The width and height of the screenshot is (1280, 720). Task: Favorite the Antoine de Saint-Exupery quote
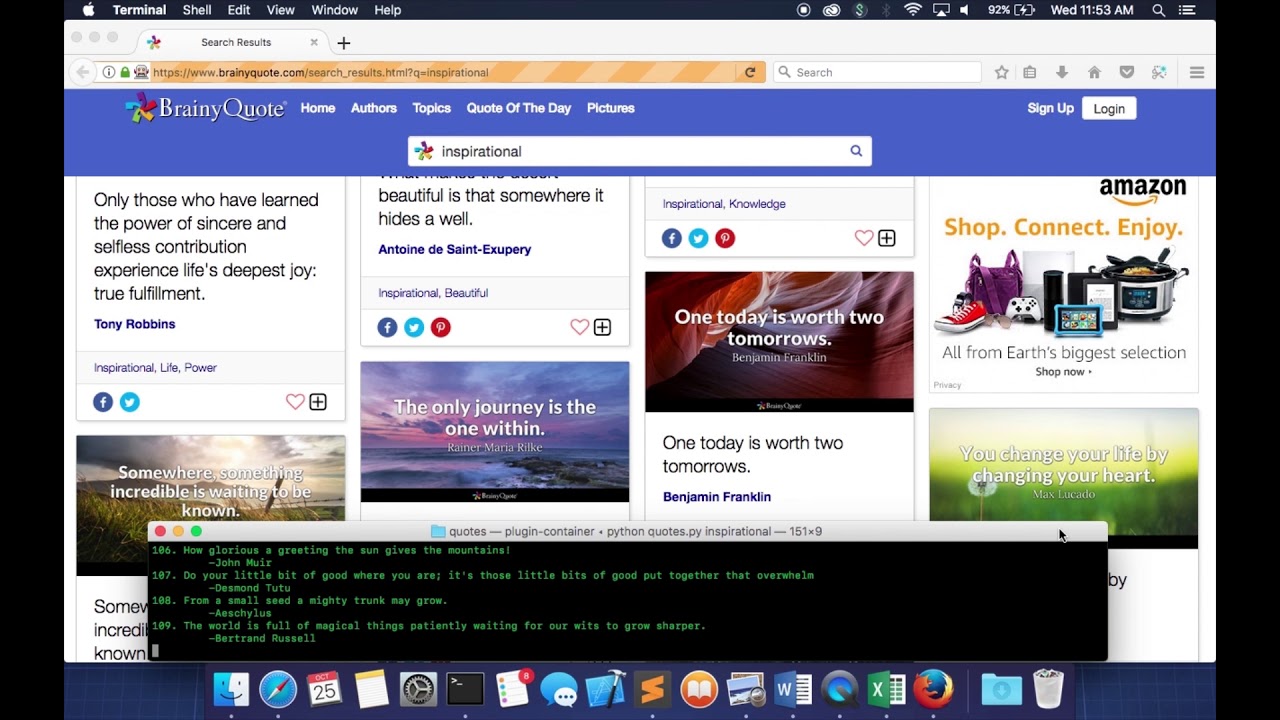(x=579, y=327)
